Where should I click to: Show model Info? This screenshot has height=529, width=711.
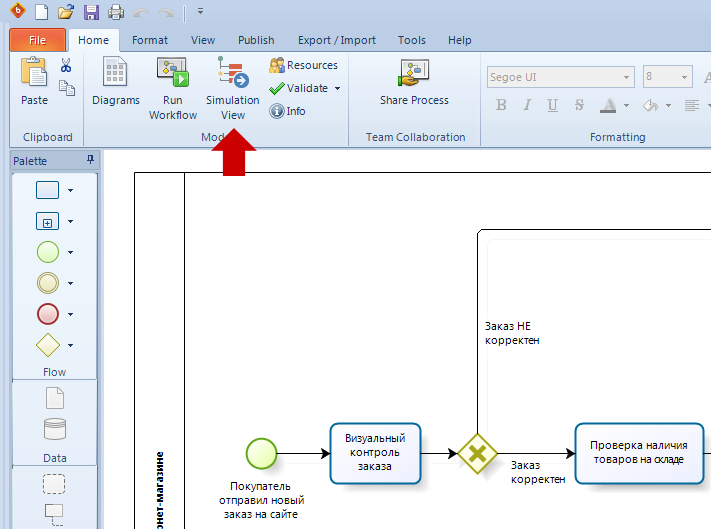[x=287, y=111]
